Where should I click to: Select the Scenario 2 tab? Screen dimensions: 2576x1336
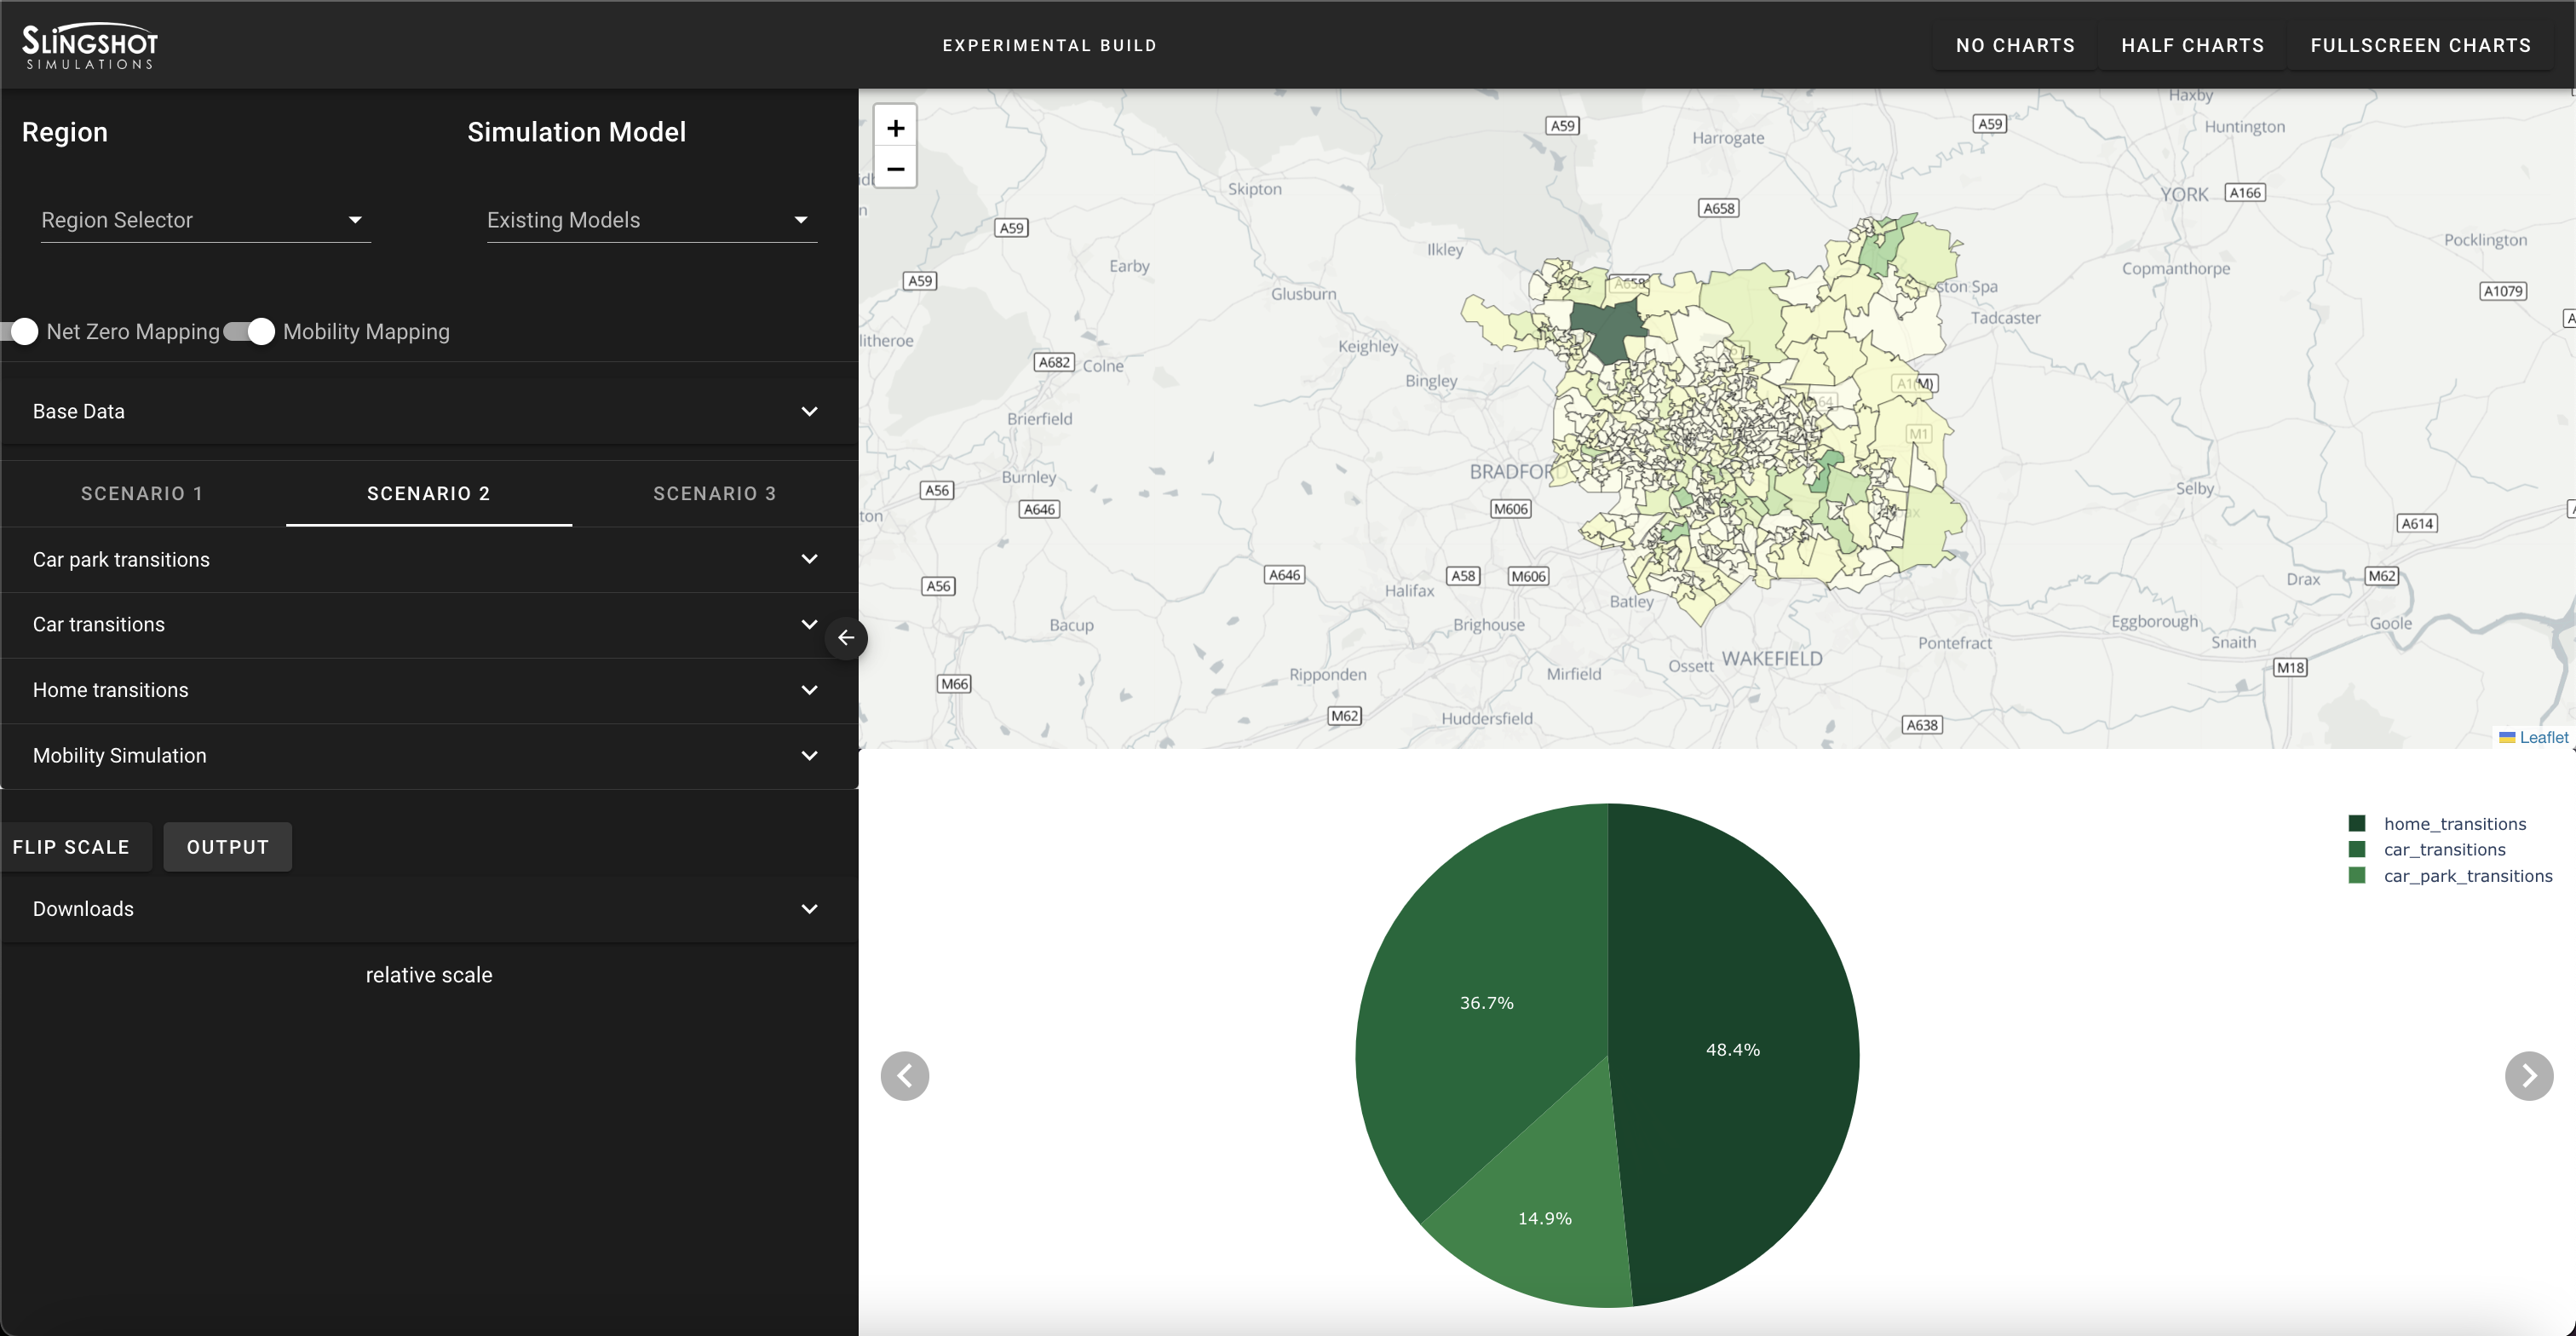click(429, 493)
